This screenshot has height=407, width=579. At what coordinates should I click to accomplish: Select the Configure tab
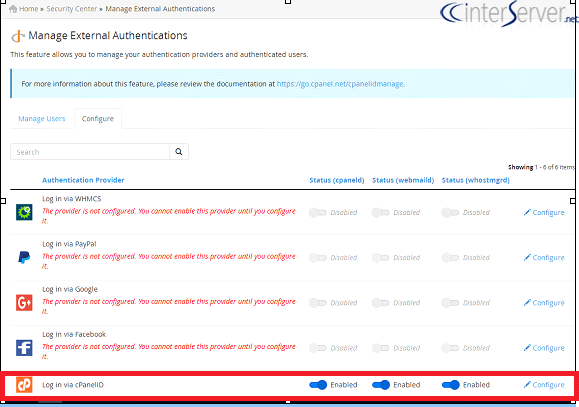click(98, 119)
